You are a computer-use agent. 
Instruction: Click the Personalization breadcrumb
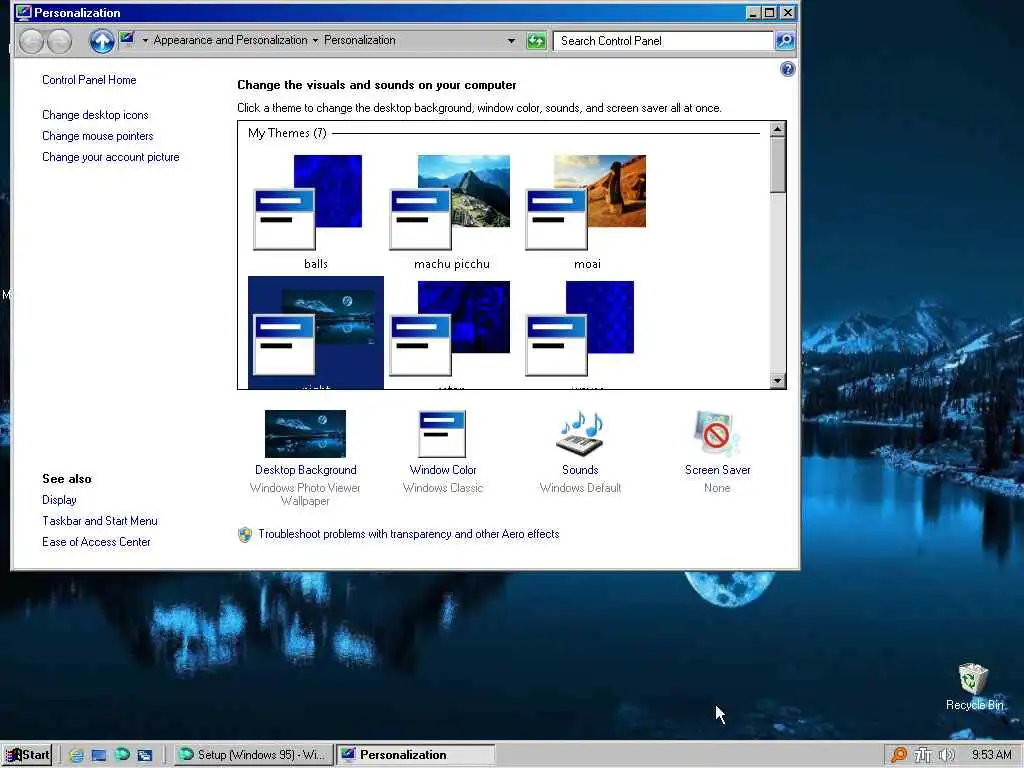[360, 40]
